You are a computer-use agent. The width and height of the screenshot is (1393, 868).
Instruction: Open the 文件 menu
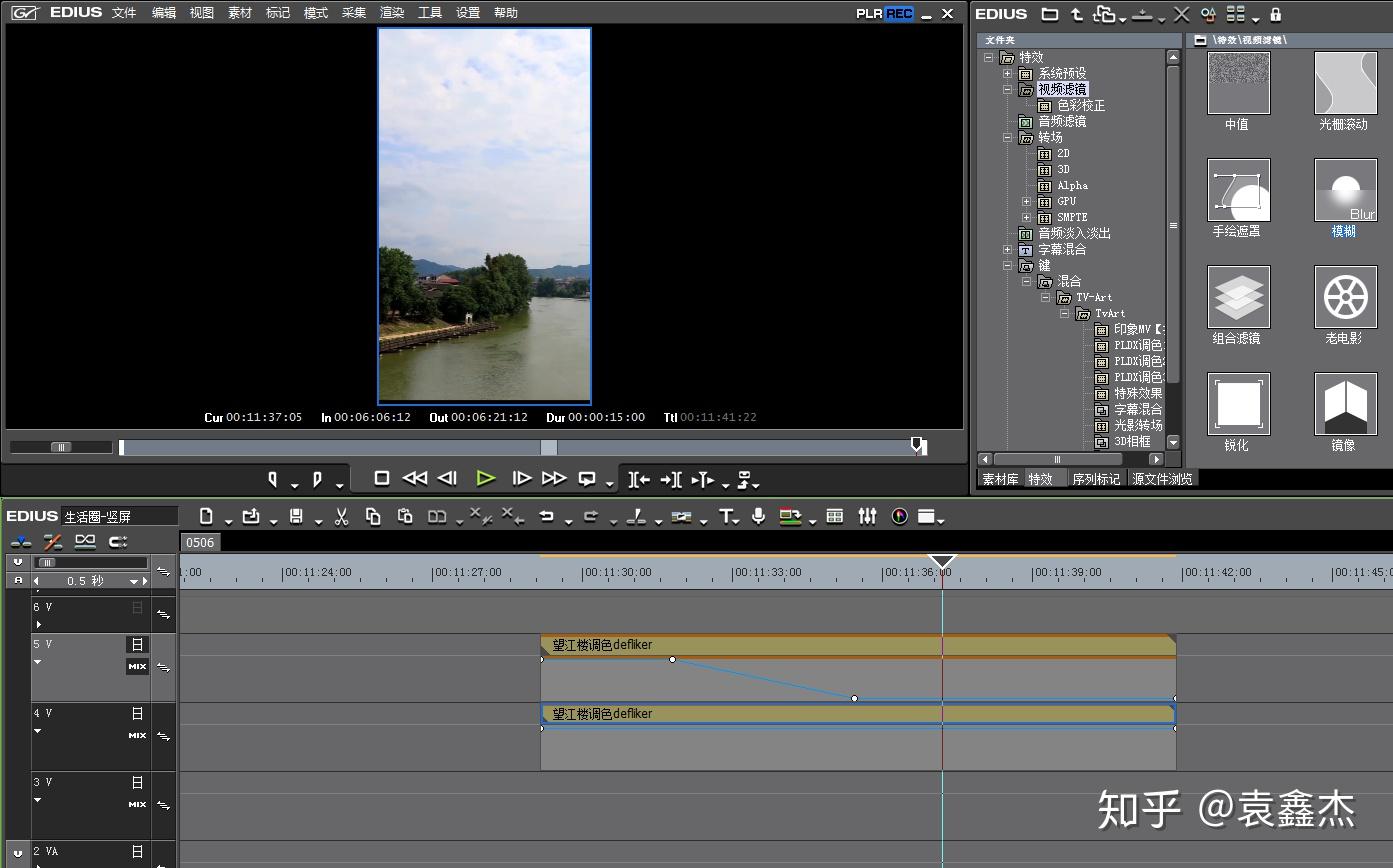click(124, 13)
